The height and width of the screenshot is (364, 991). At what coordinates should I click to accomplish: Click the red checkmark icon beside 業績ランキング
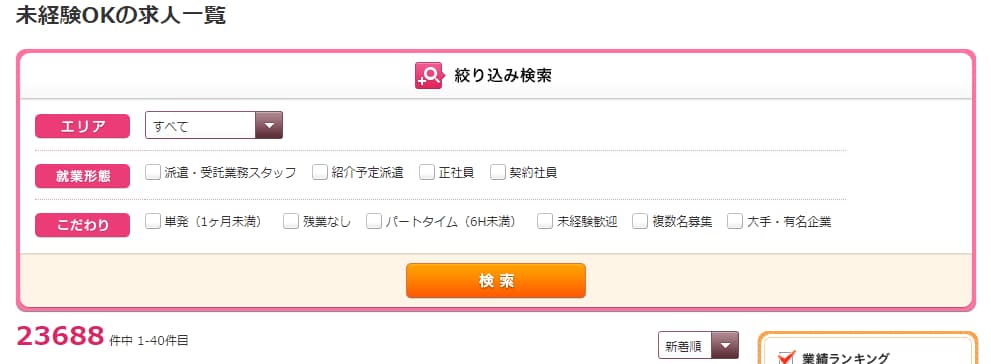(x=786, y=358)
